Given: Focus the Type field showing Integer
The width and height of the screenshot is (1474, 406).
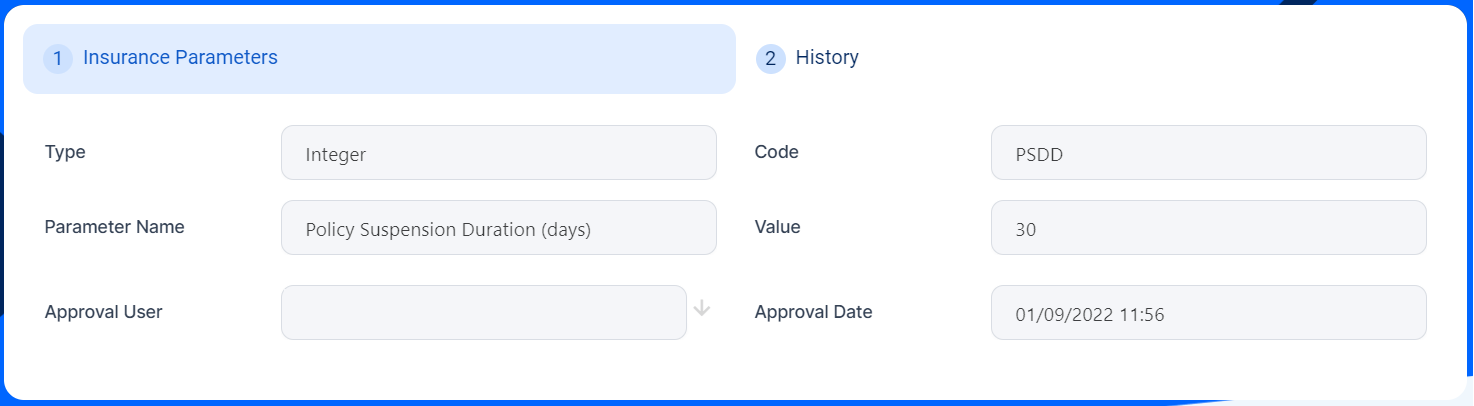Looking at the screenshot, I should click(498, 153).
